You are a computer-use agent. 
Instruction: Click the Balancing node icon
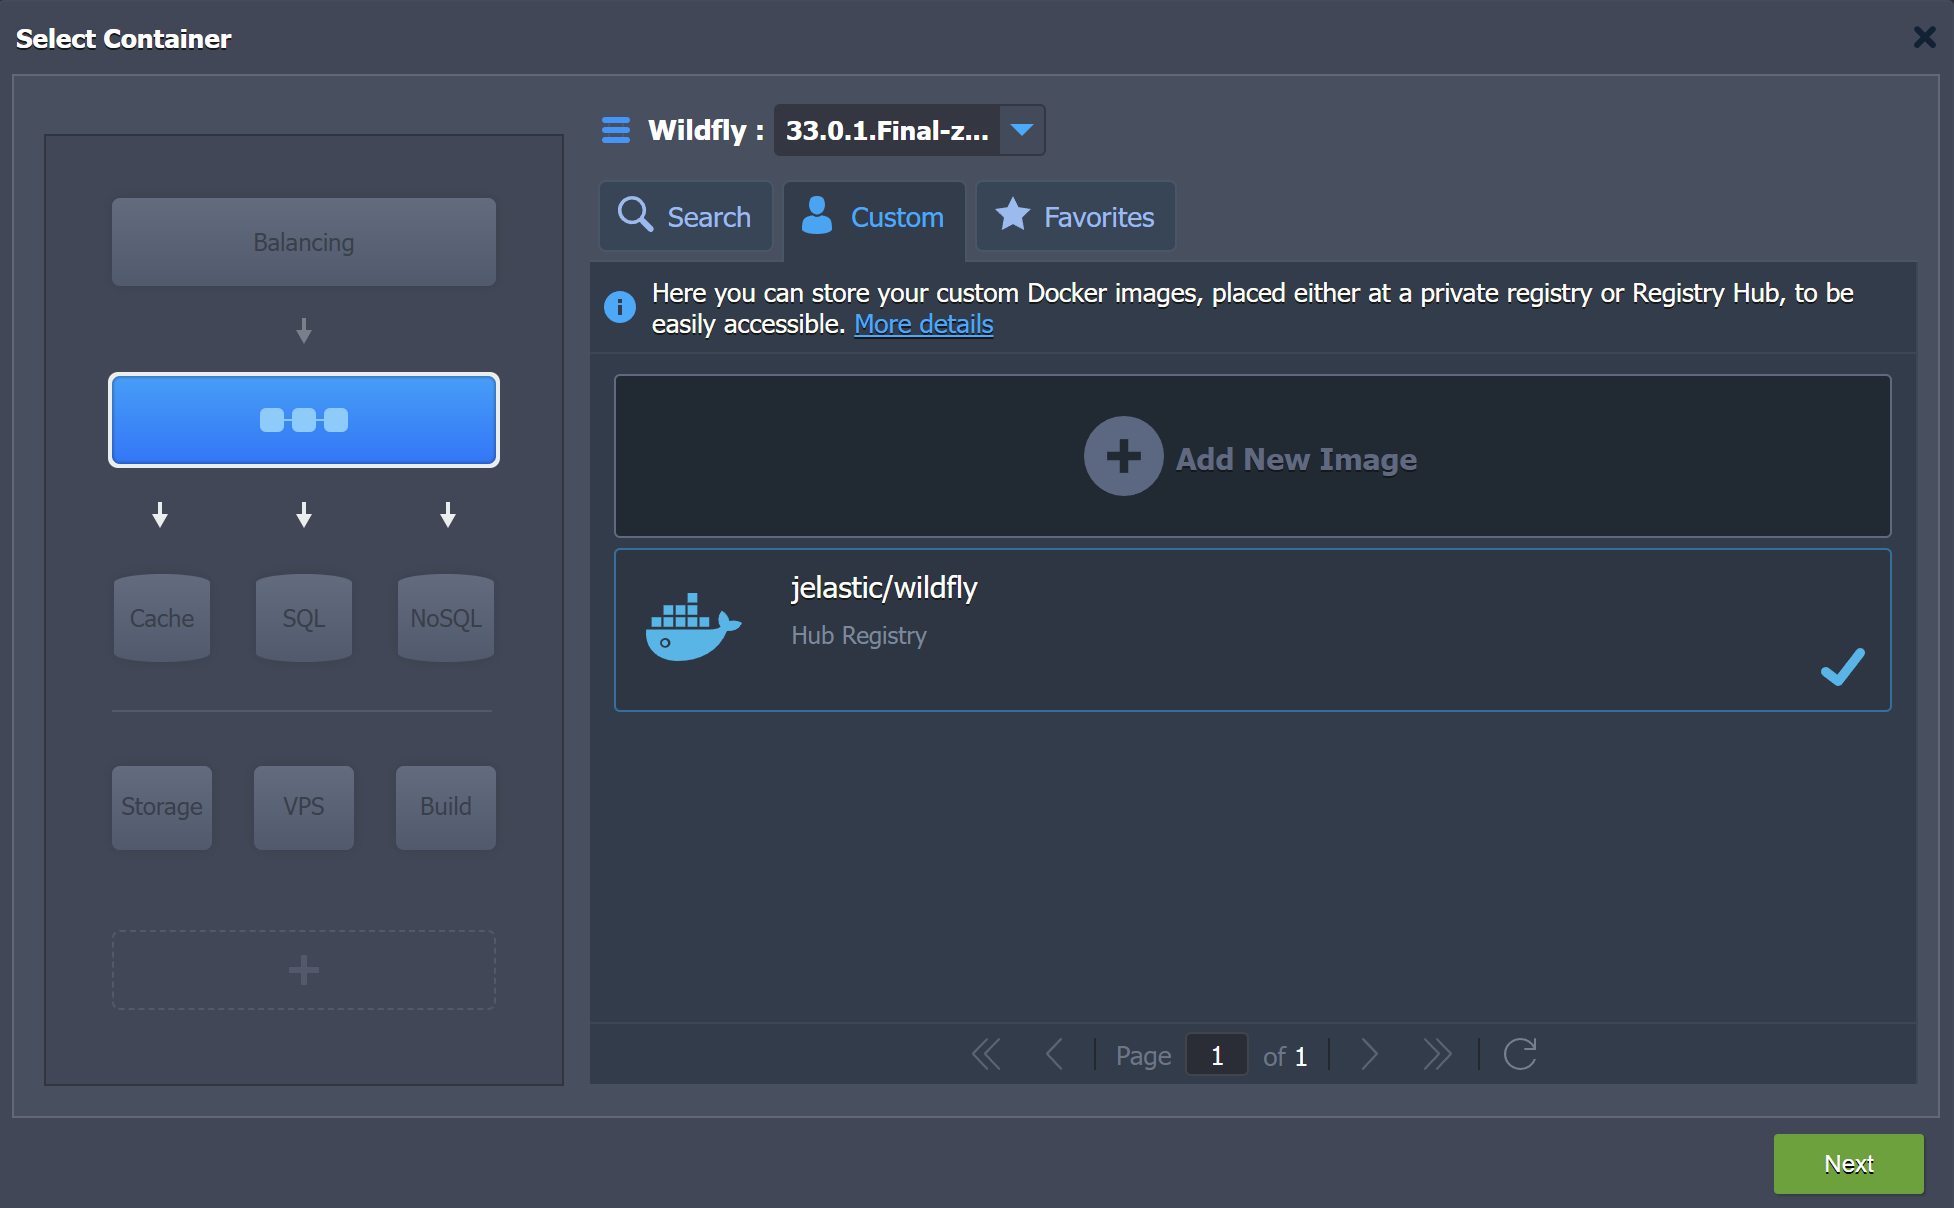tap(303, 243)
